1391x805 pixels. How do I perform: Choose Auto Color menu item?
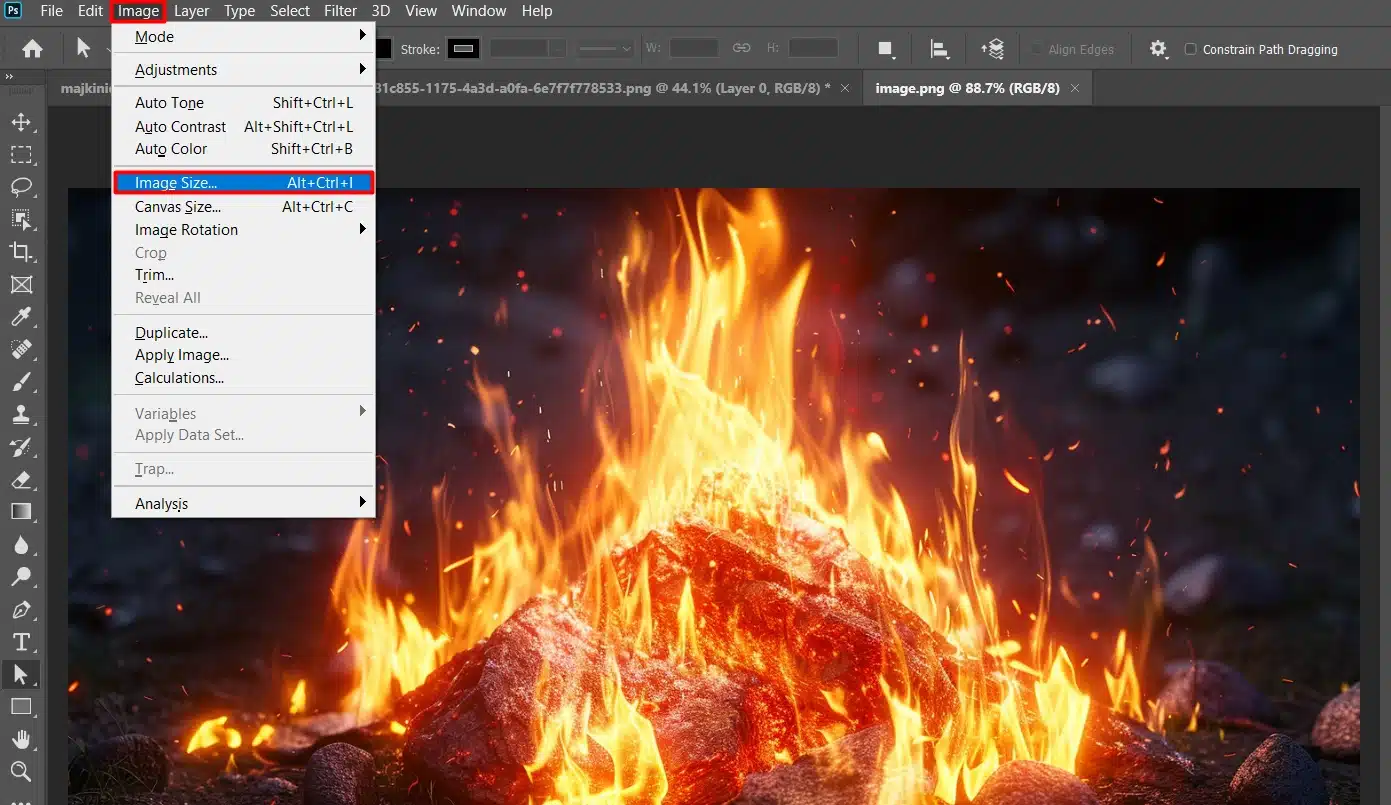tap(243, 149)
